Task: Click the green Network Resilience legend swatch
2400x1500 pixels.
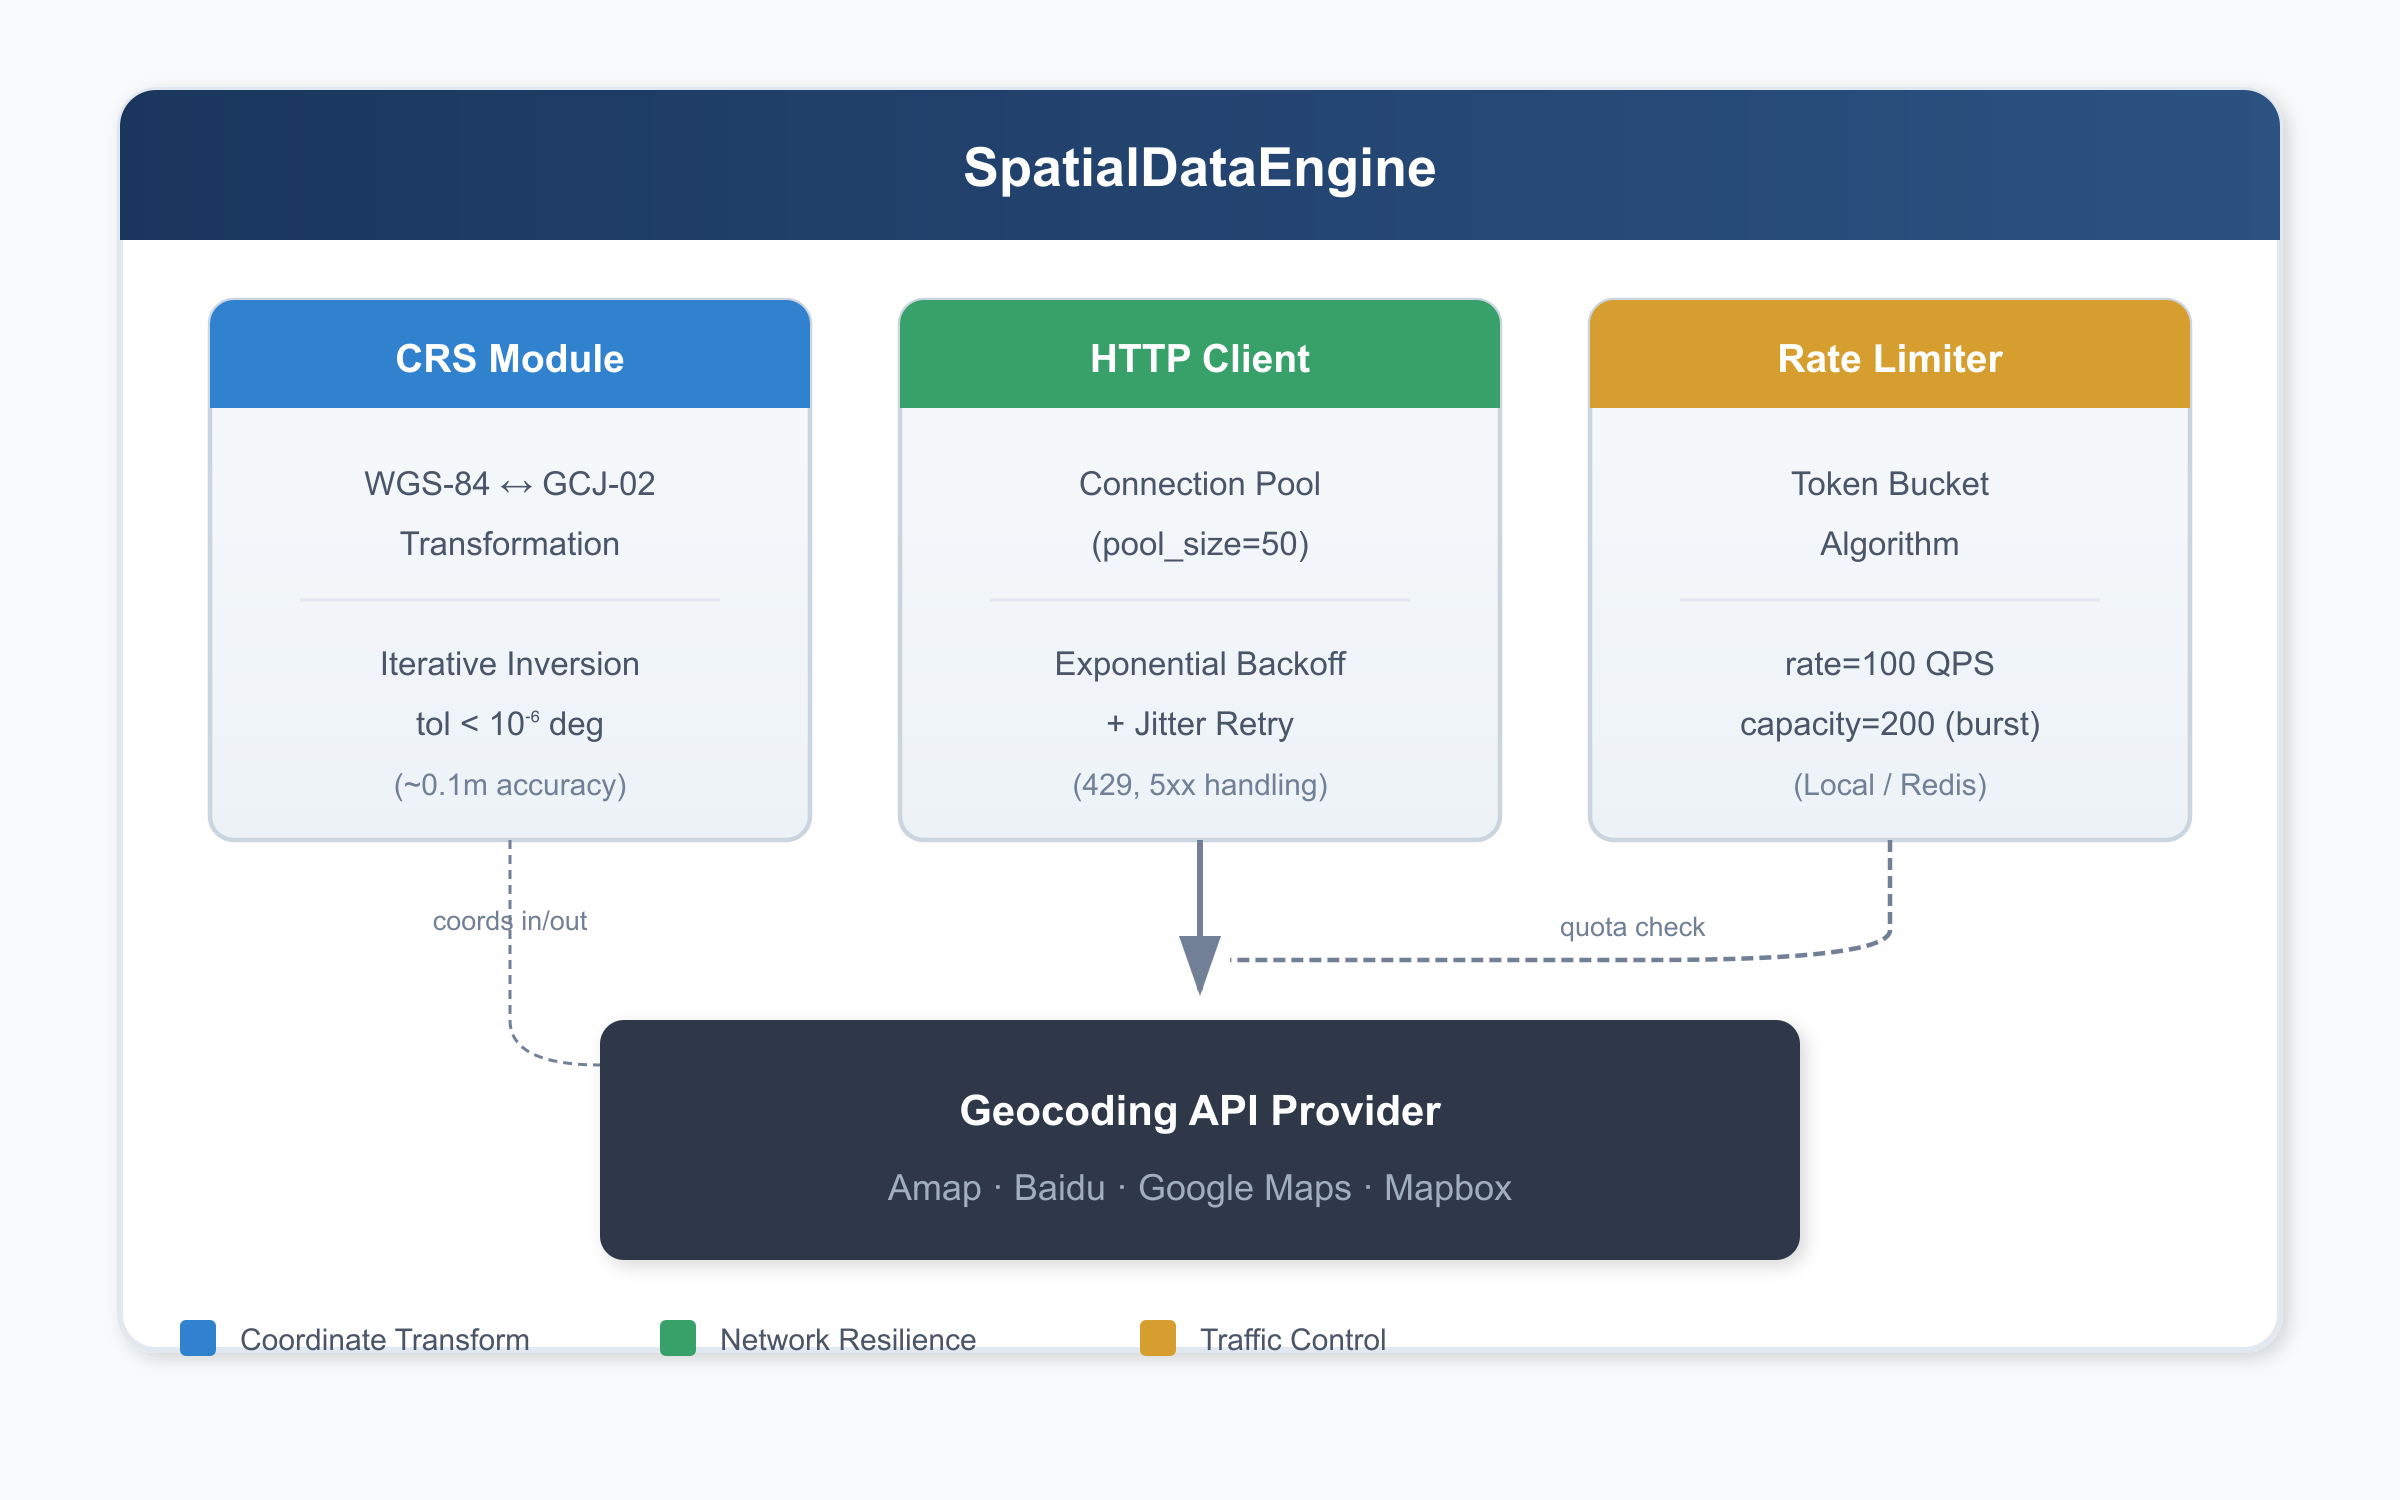Action: [x=678, y=1338]
